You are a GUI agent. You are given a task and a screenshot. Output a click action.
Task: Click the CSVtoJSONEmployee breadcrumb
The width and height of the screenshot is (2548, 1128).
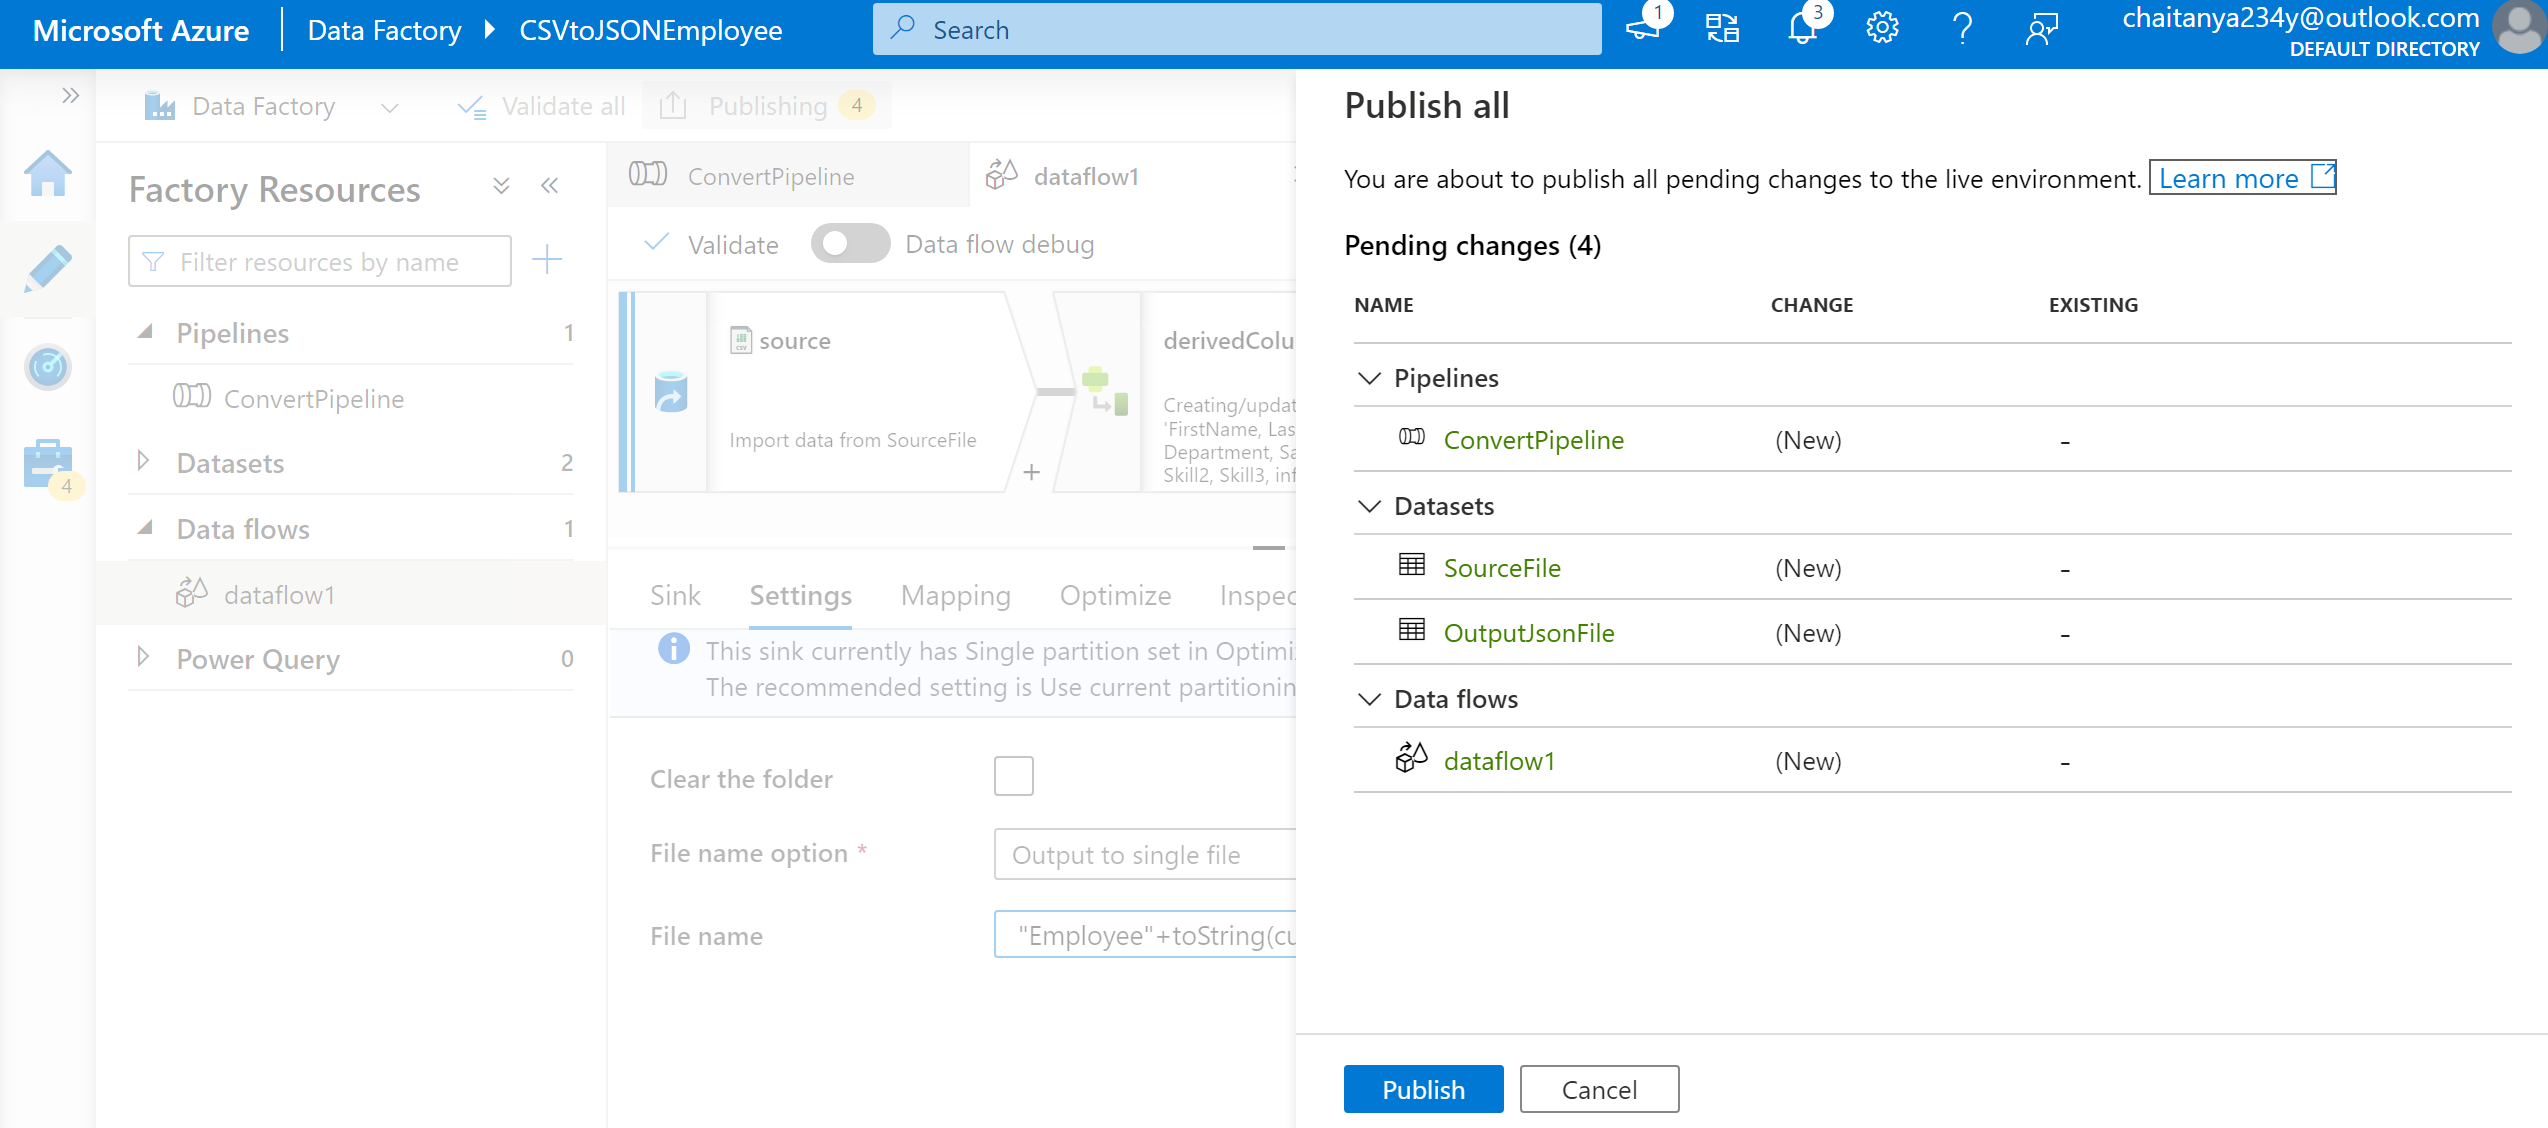[650, 30]
